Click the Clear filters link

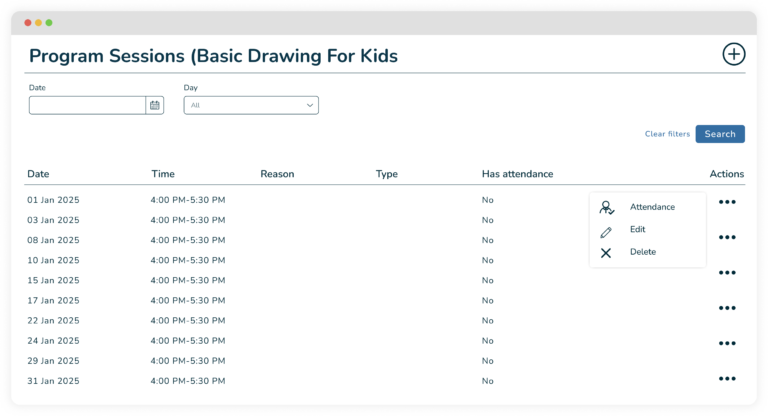pos(667,134)
